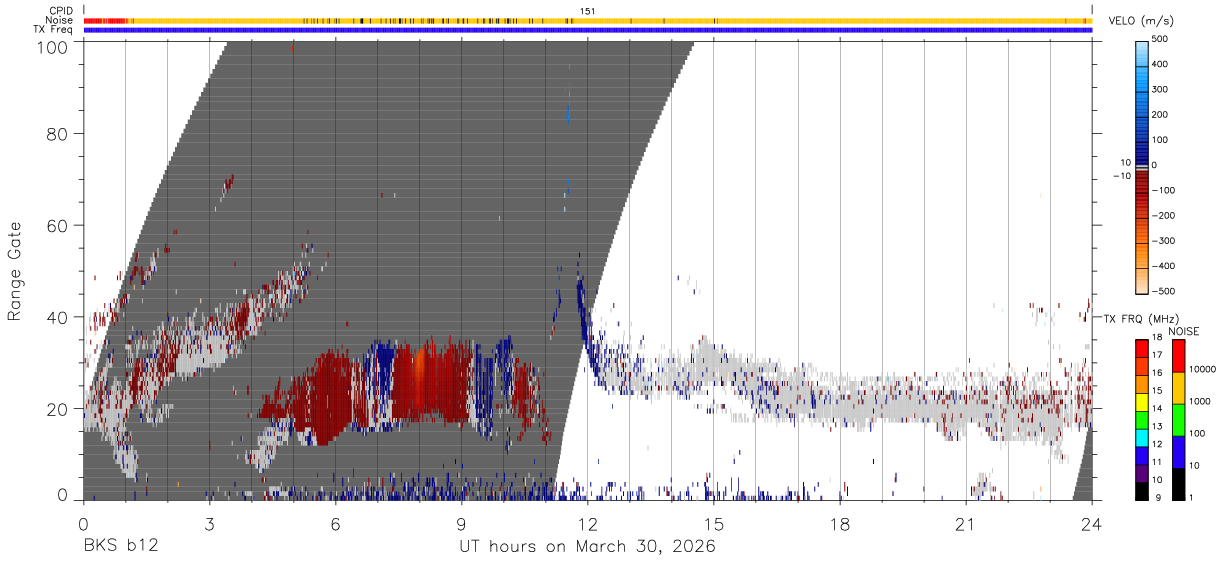Click the Range Gate axis title
Viewport: 1228px width, 567px height.
(15, 270)
